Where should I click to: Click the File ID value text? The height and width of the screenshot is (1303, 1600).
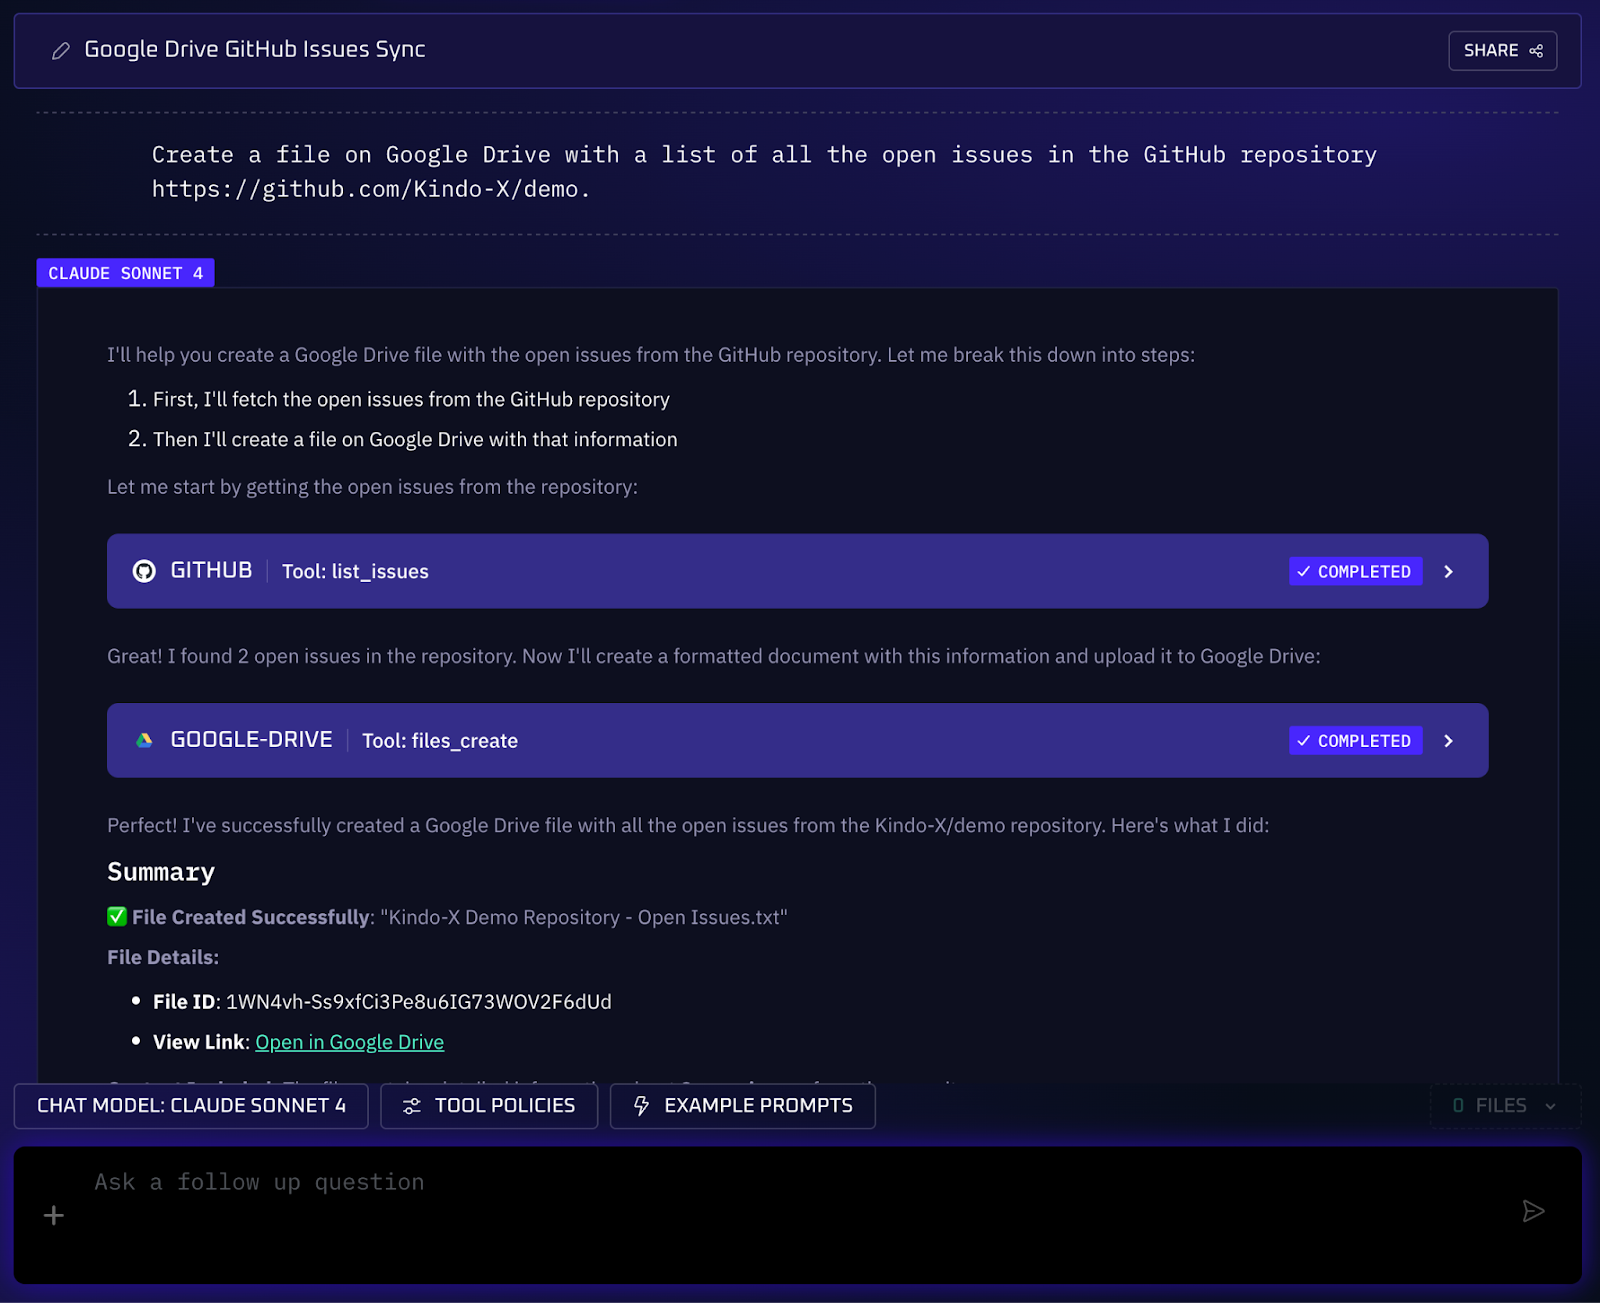[x=419, y=1002]
